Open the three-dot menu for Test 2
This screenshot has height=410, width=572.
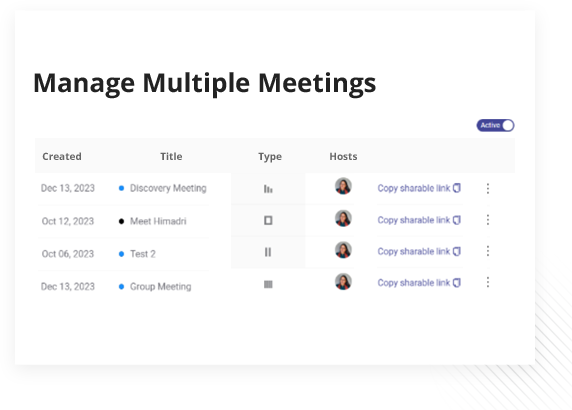pos(488,251)
